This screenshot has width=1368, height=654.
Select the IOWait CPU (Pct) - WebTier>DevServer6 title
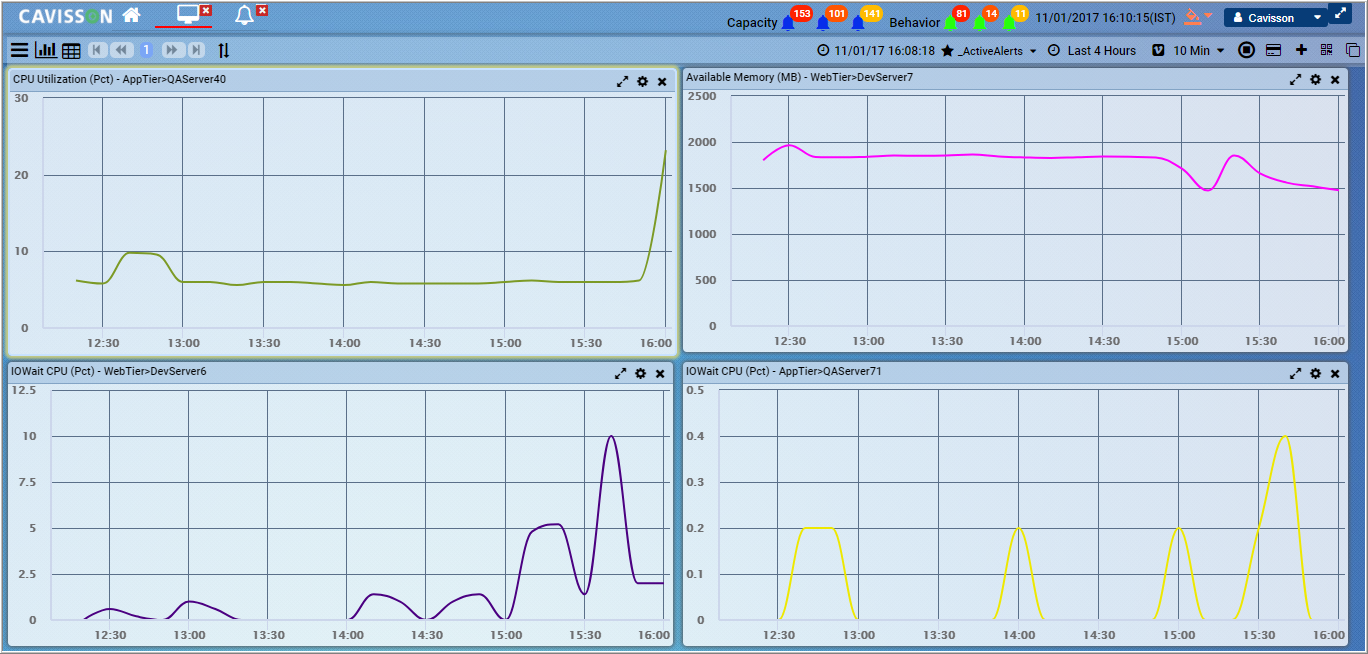pyautogui.click(x=109, y=371)
